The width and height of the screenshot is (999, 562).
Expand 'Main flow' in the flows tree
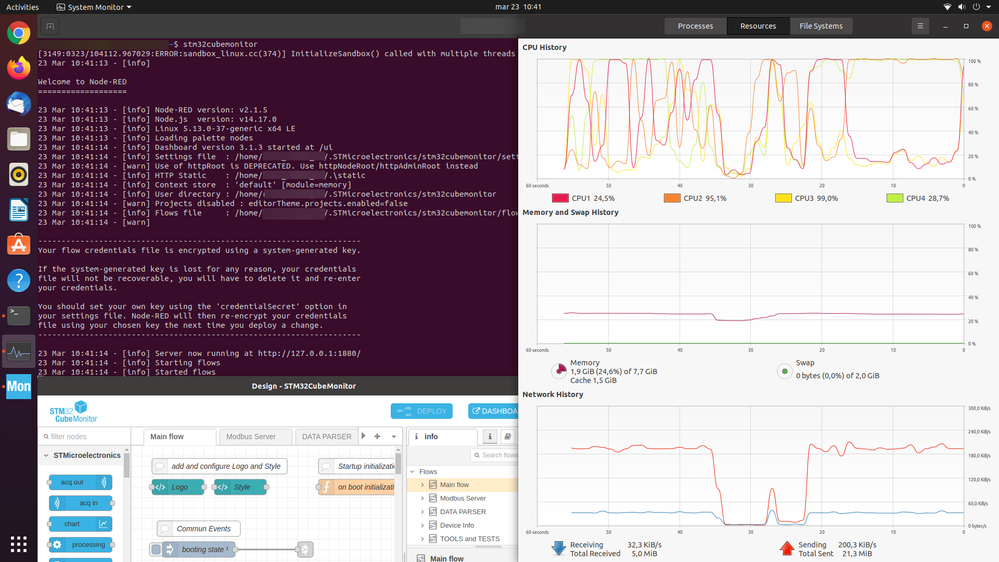point(422,485)
